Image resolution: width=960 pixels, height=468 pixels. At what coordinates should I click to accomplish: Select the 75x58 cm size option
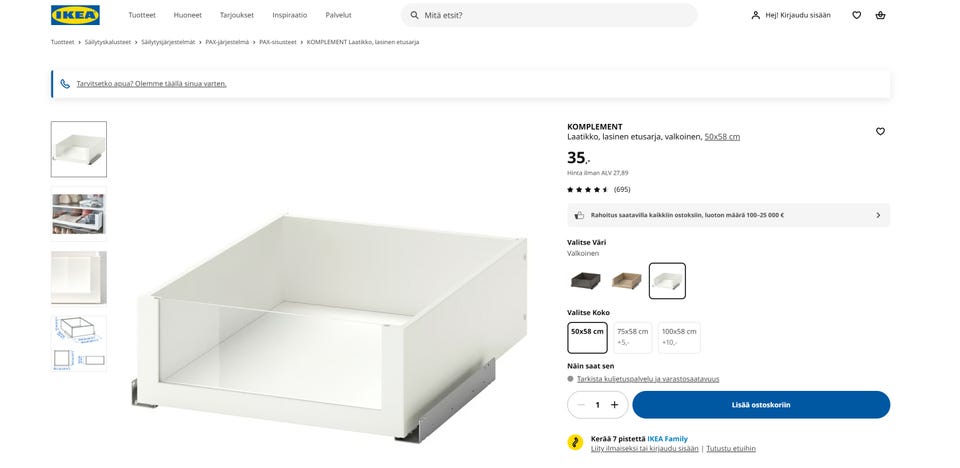tap(632, 338)
